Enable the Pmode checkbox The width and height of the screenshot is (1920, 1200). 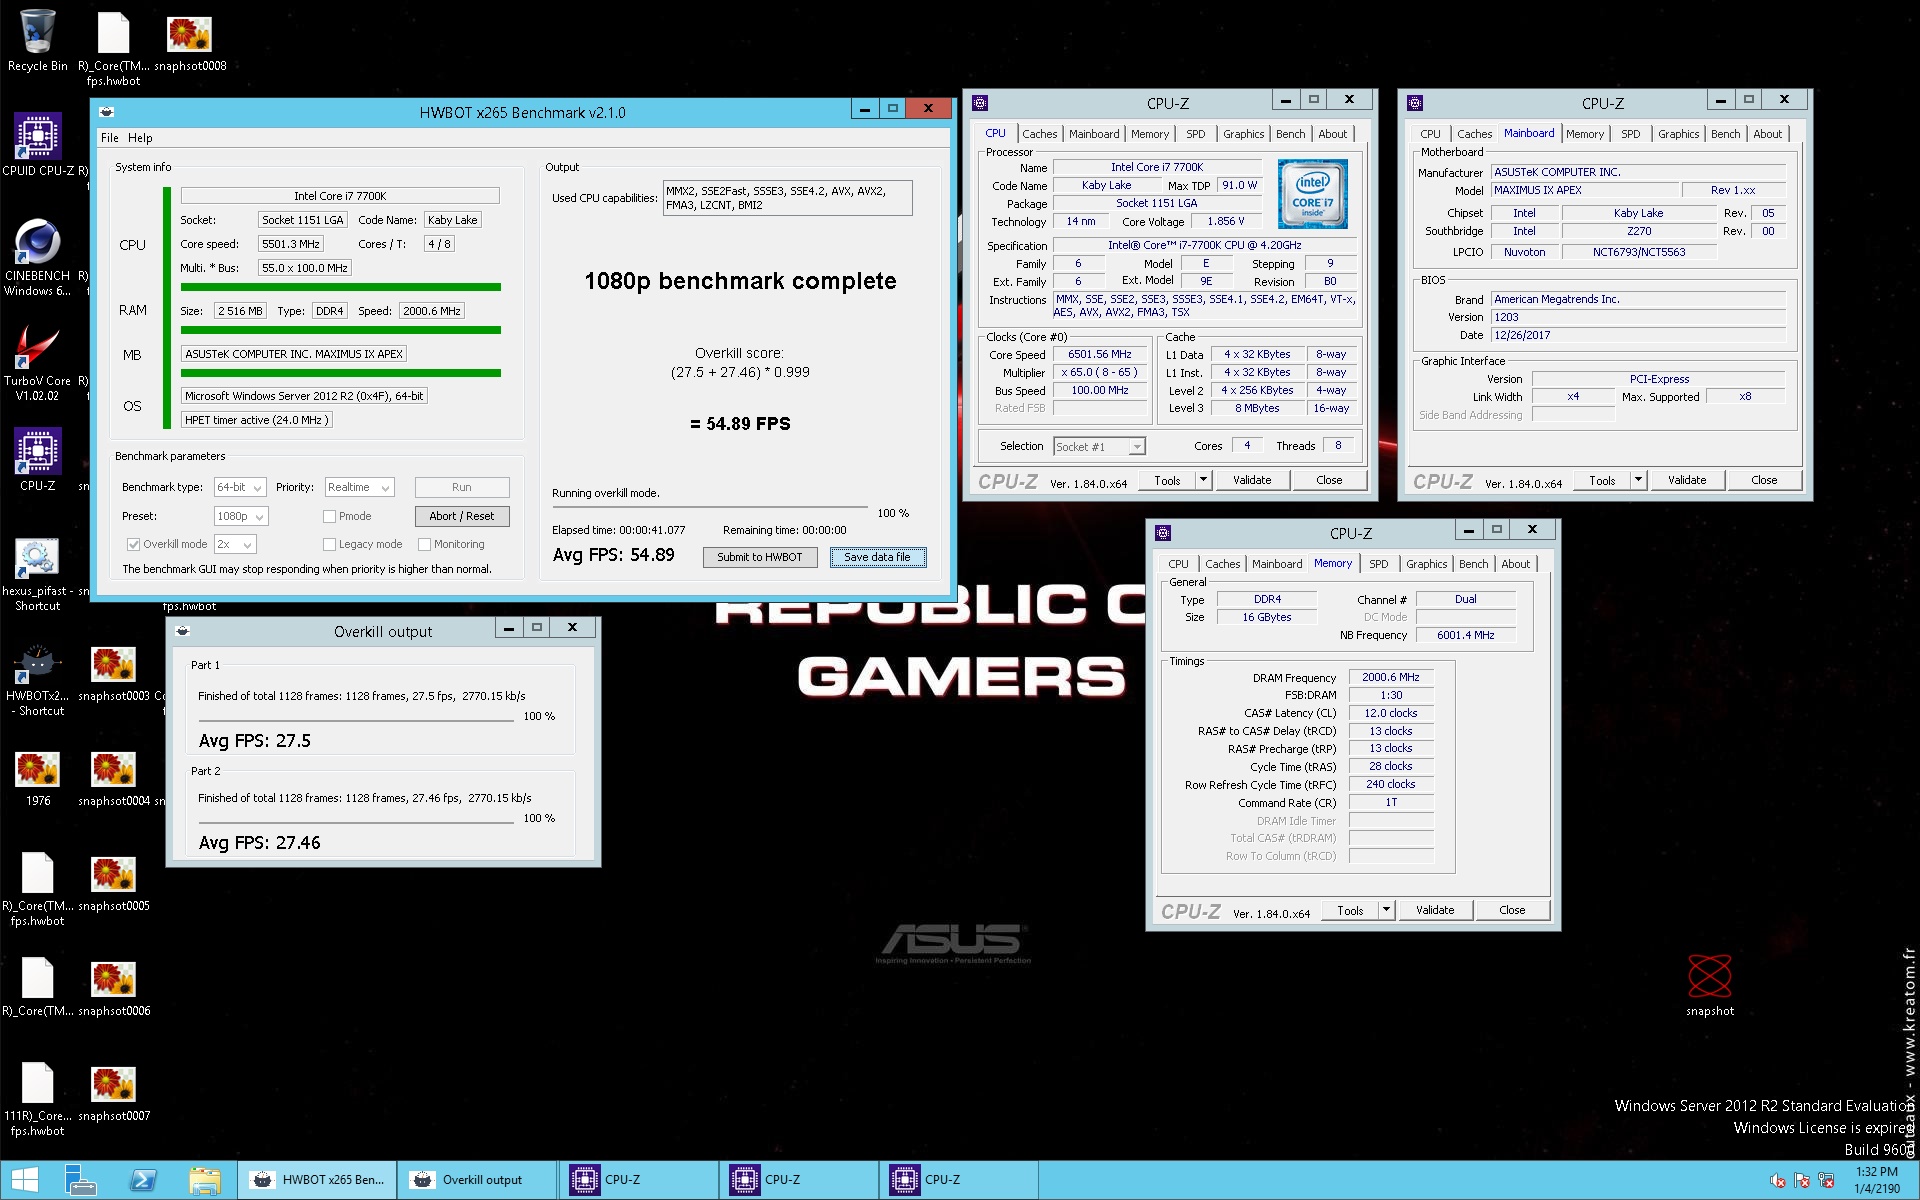click(329, 516)
